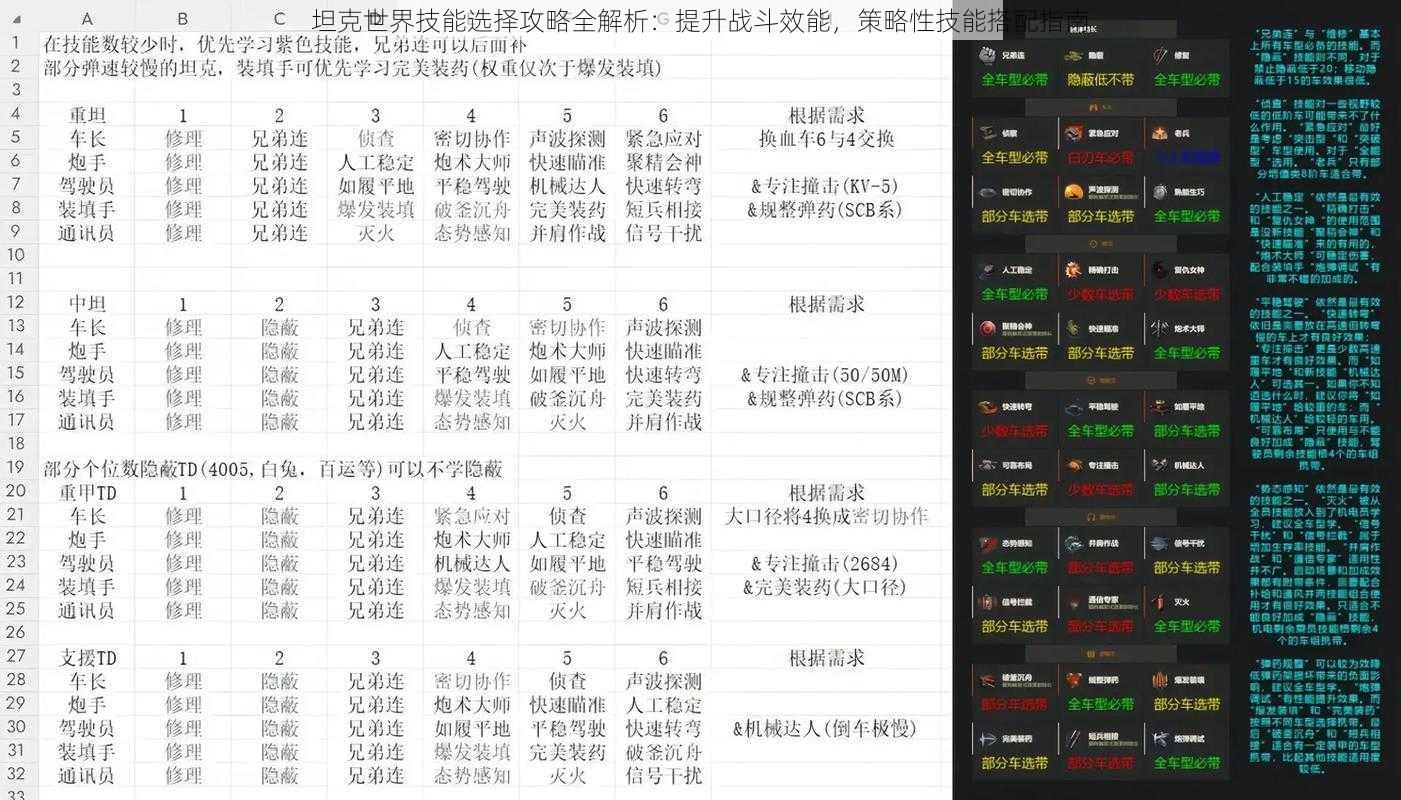Click the 换血车6与4交换 cell
The width and height of the screenshot is (1401, 800).
827,139
